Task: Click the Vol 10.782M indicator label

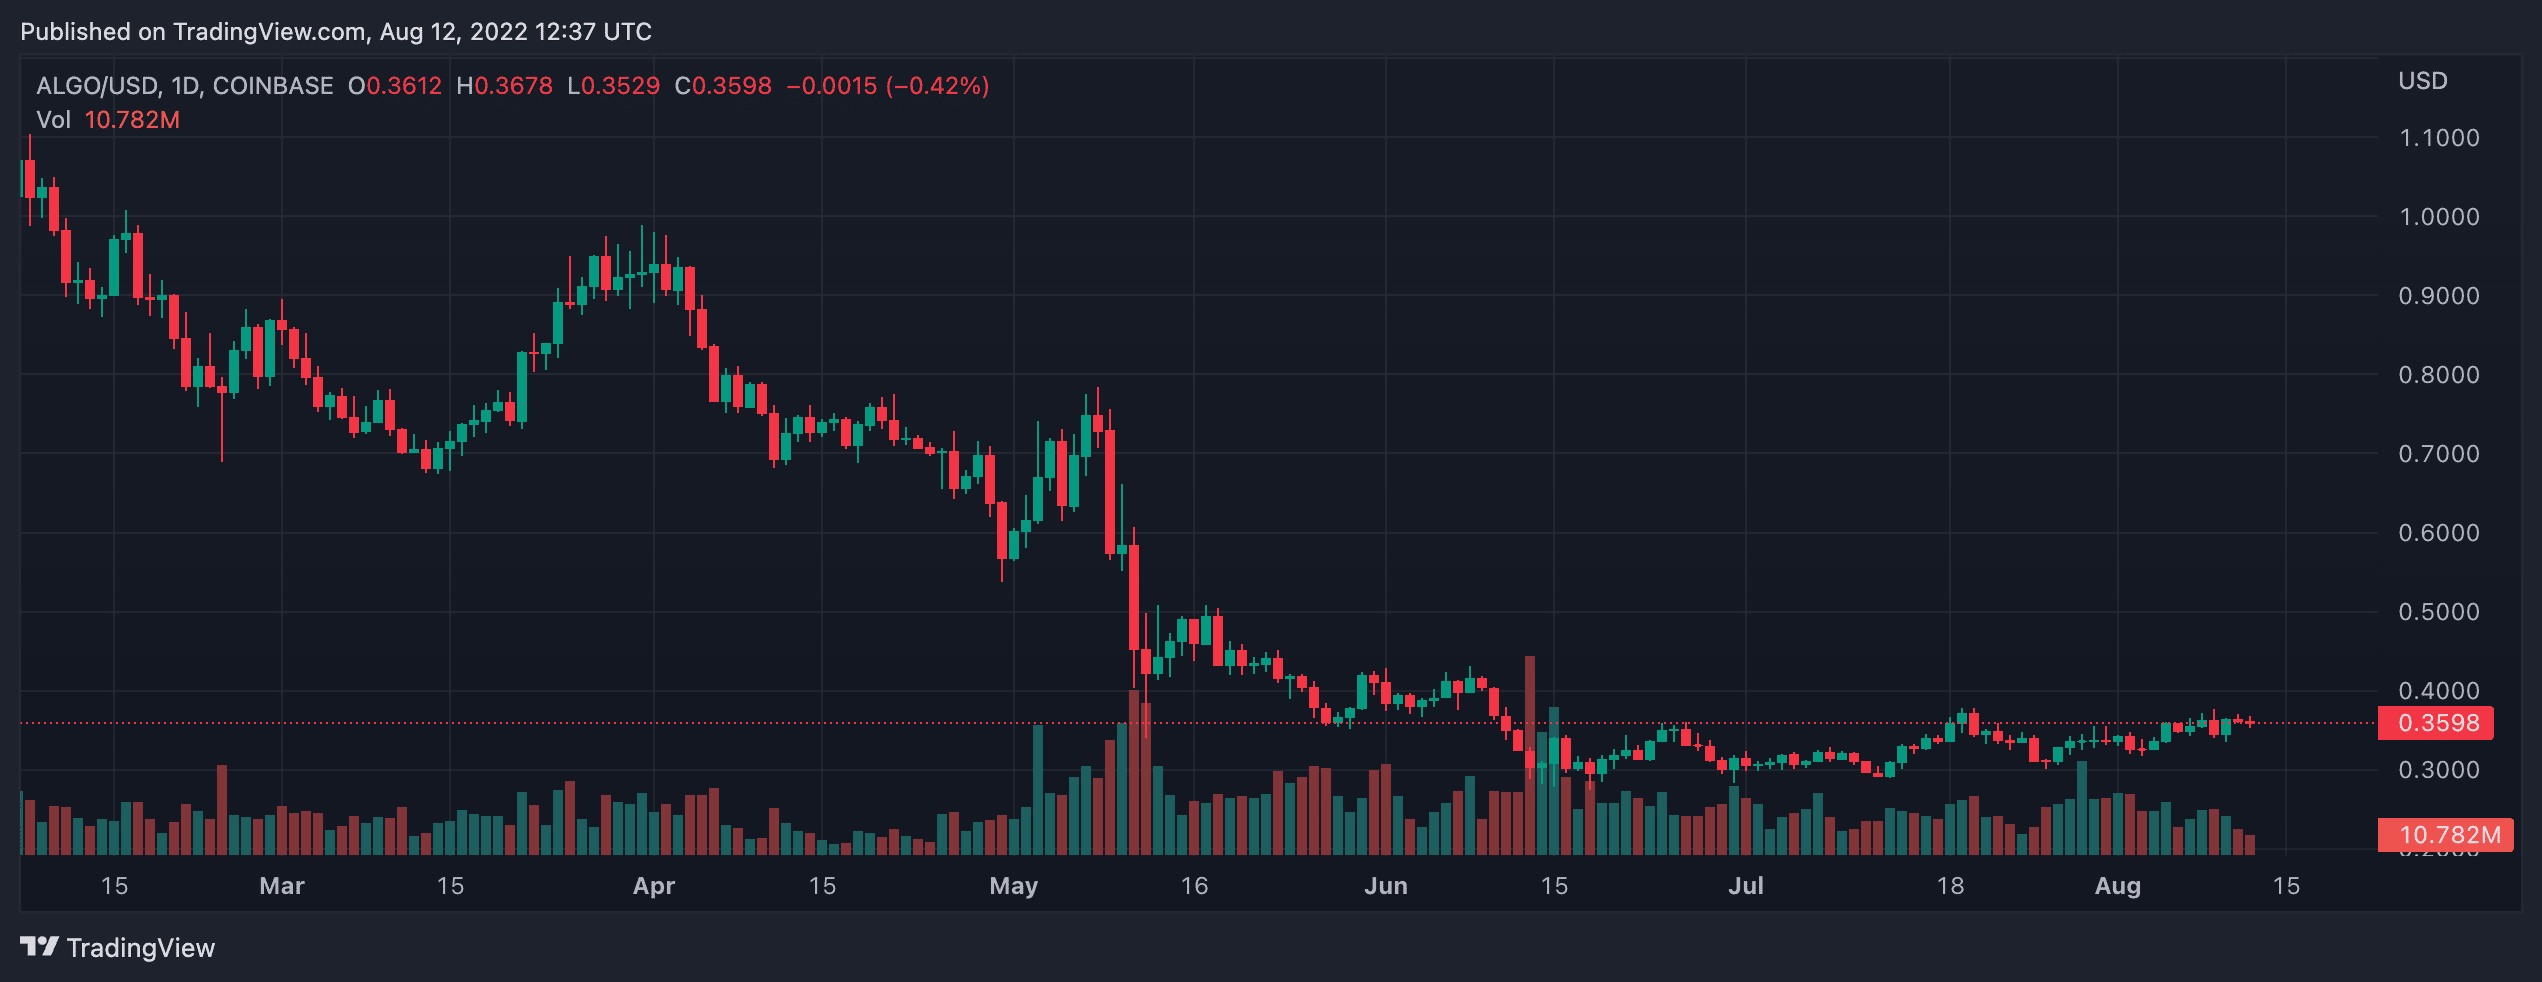Action: [108, 120]
